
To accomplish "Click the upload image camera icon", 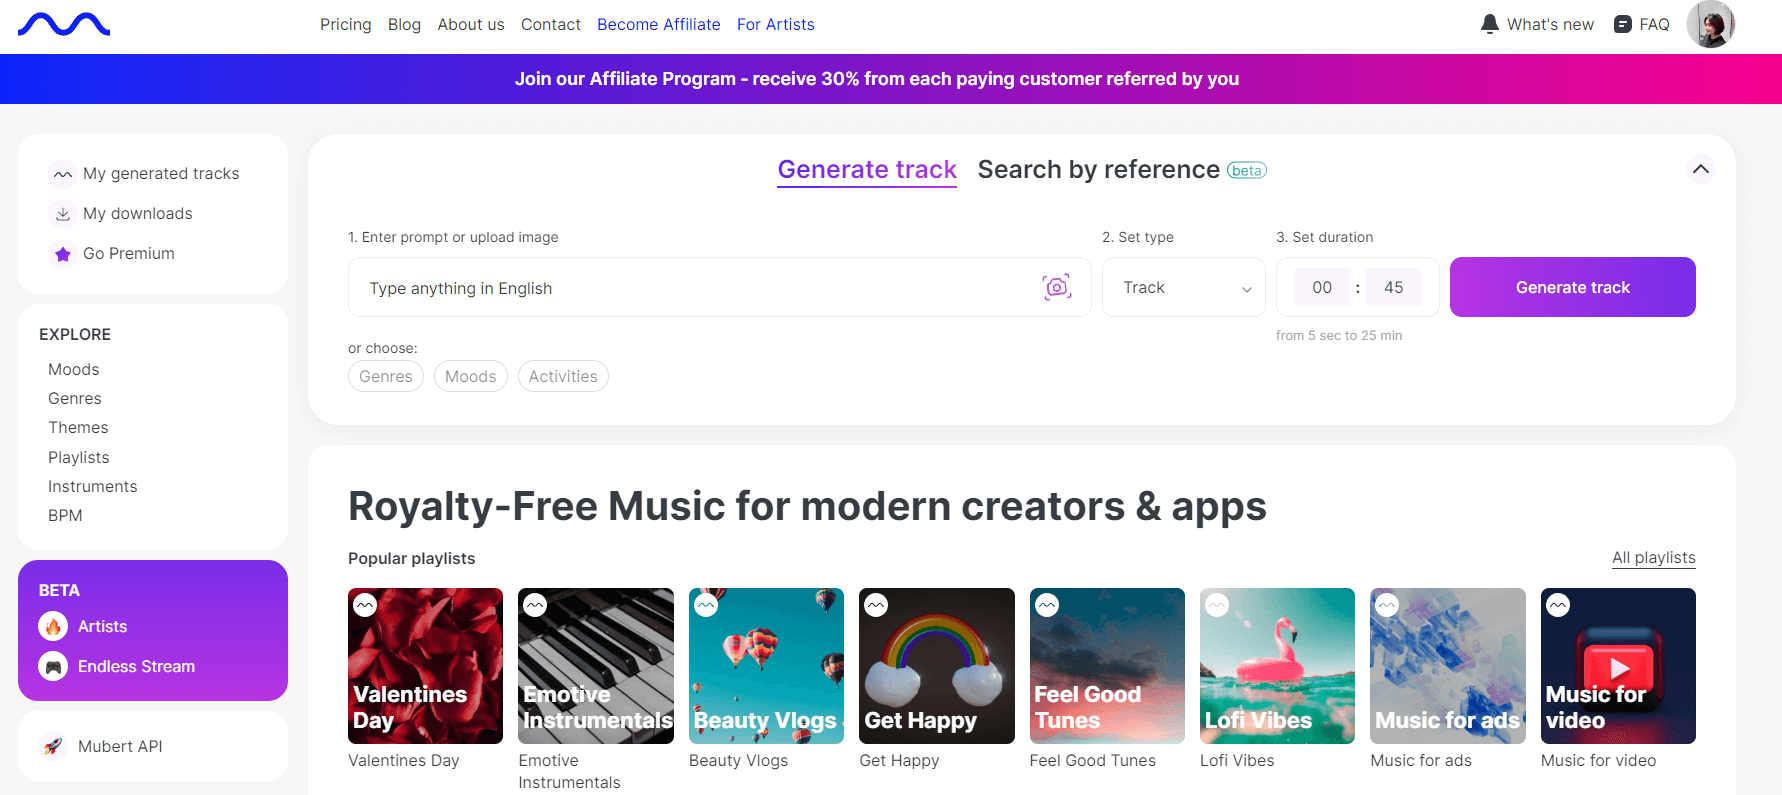I will (1057, 287).
